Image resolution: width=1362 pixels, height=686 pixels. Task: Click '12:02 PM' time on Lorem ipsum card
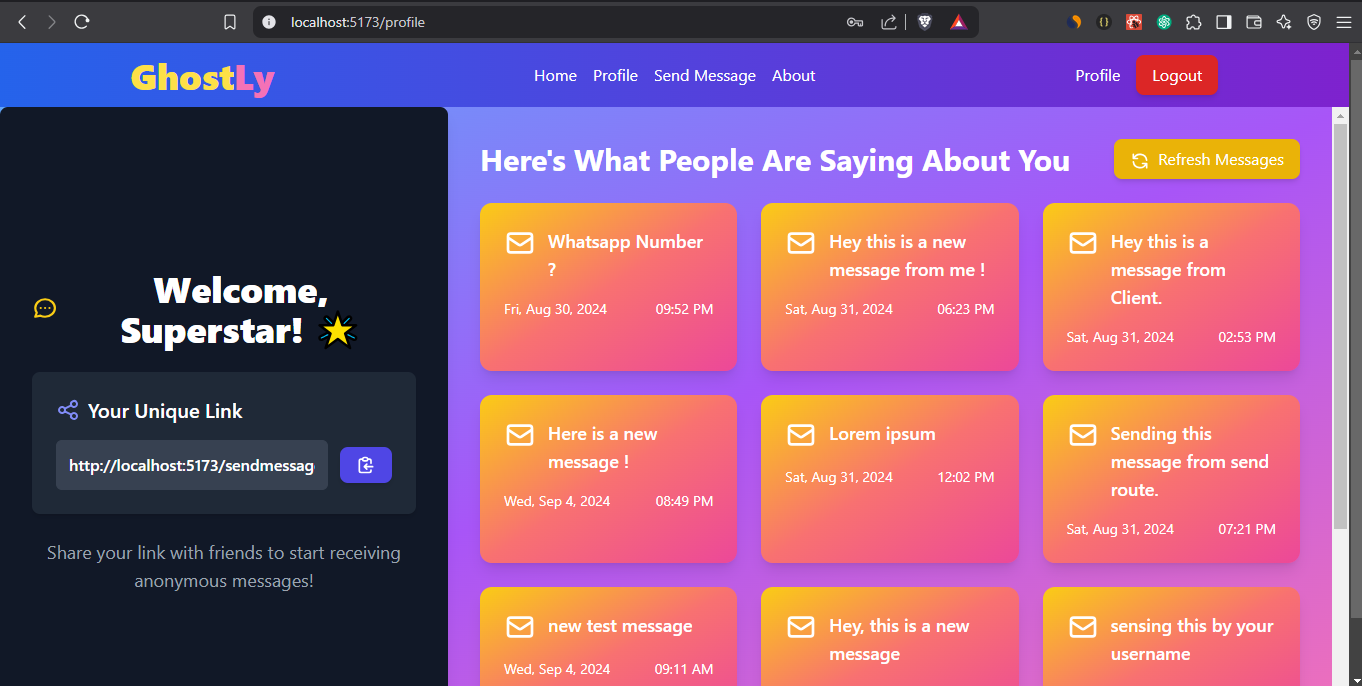point(966,478)
